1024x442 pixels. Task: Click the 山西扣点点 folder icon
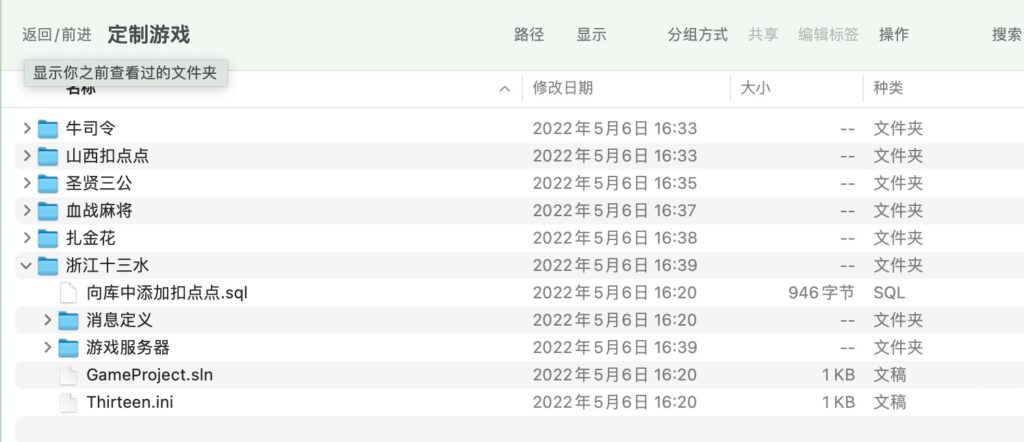pyautogui.click(x=48, y=156)
